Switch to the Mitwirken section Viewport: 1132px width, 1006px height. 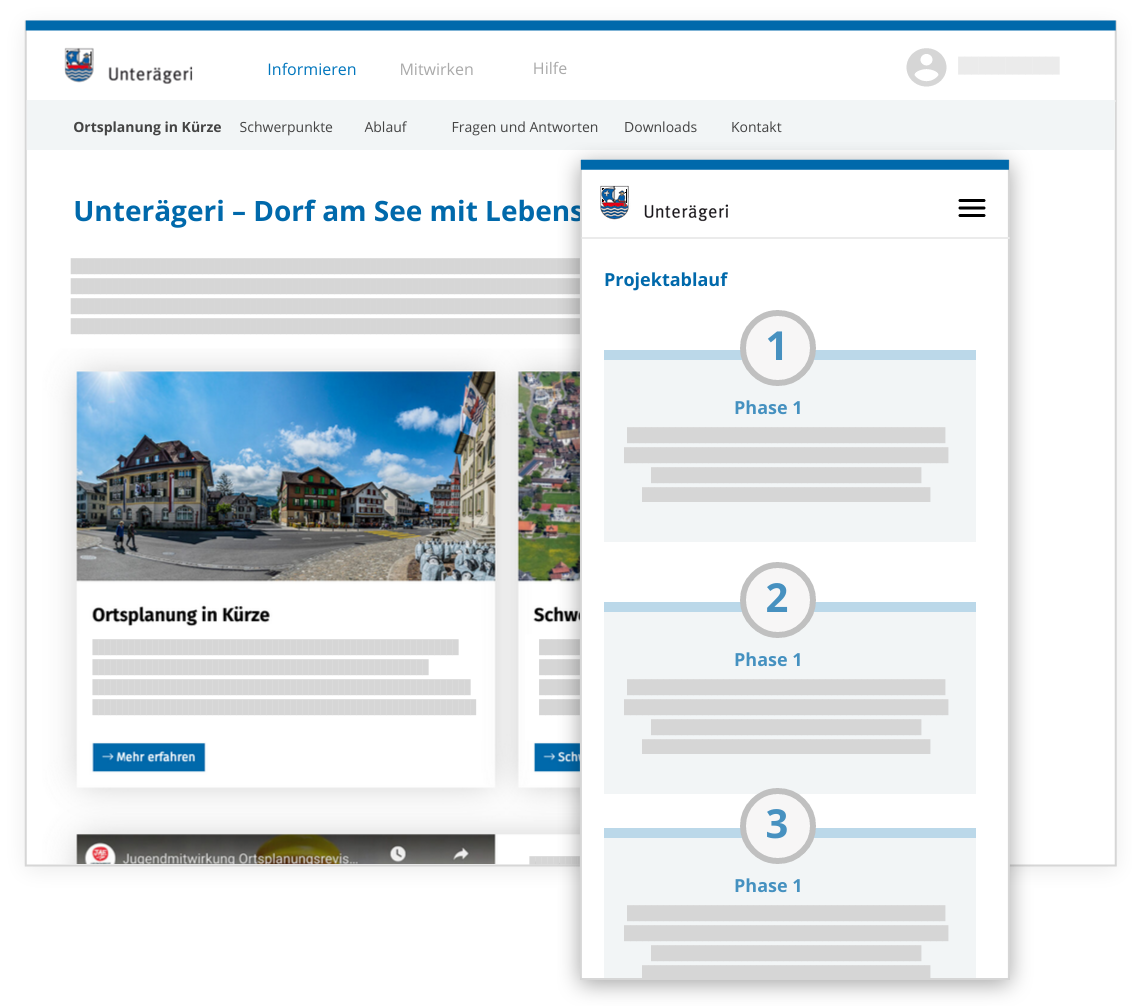click(436, 69)
